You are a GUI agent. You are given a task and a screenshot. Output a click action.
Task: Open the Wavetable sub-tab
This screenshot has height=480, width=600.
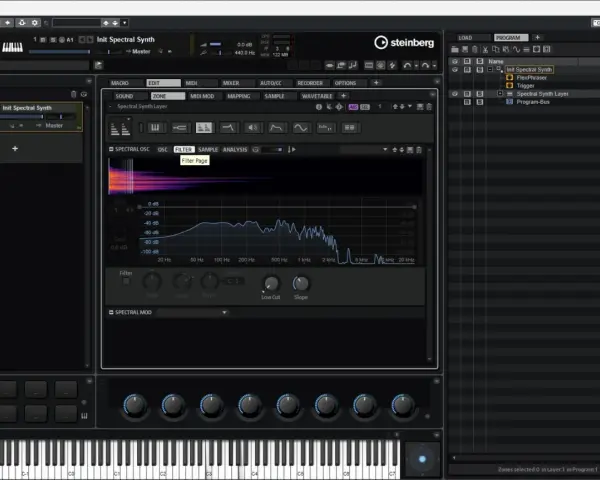tap(317, 96)
